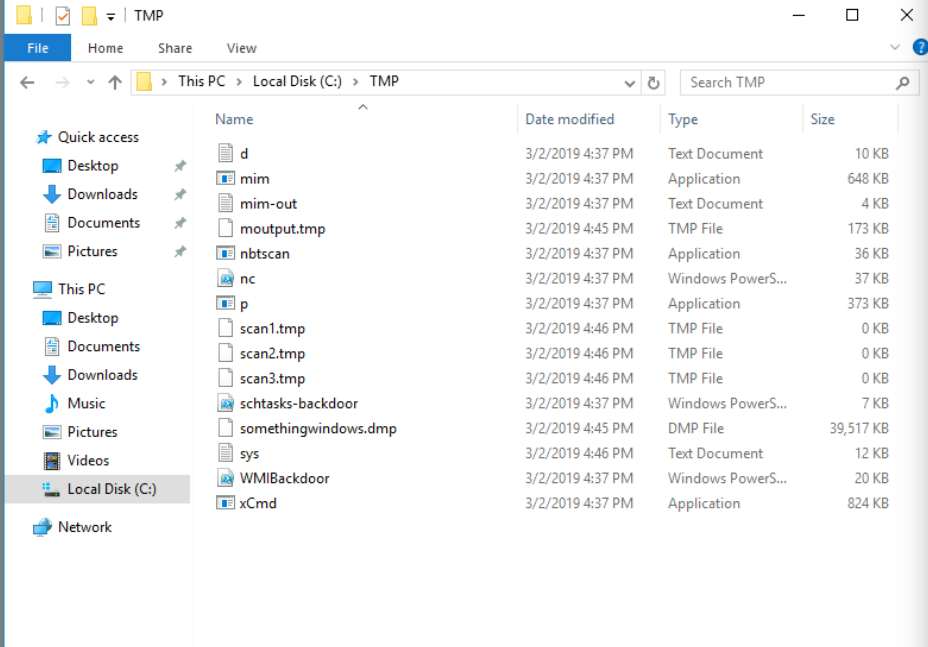Switch to the View ribbon tab
This screenshot has width=928, height=647.
(241, 47)
